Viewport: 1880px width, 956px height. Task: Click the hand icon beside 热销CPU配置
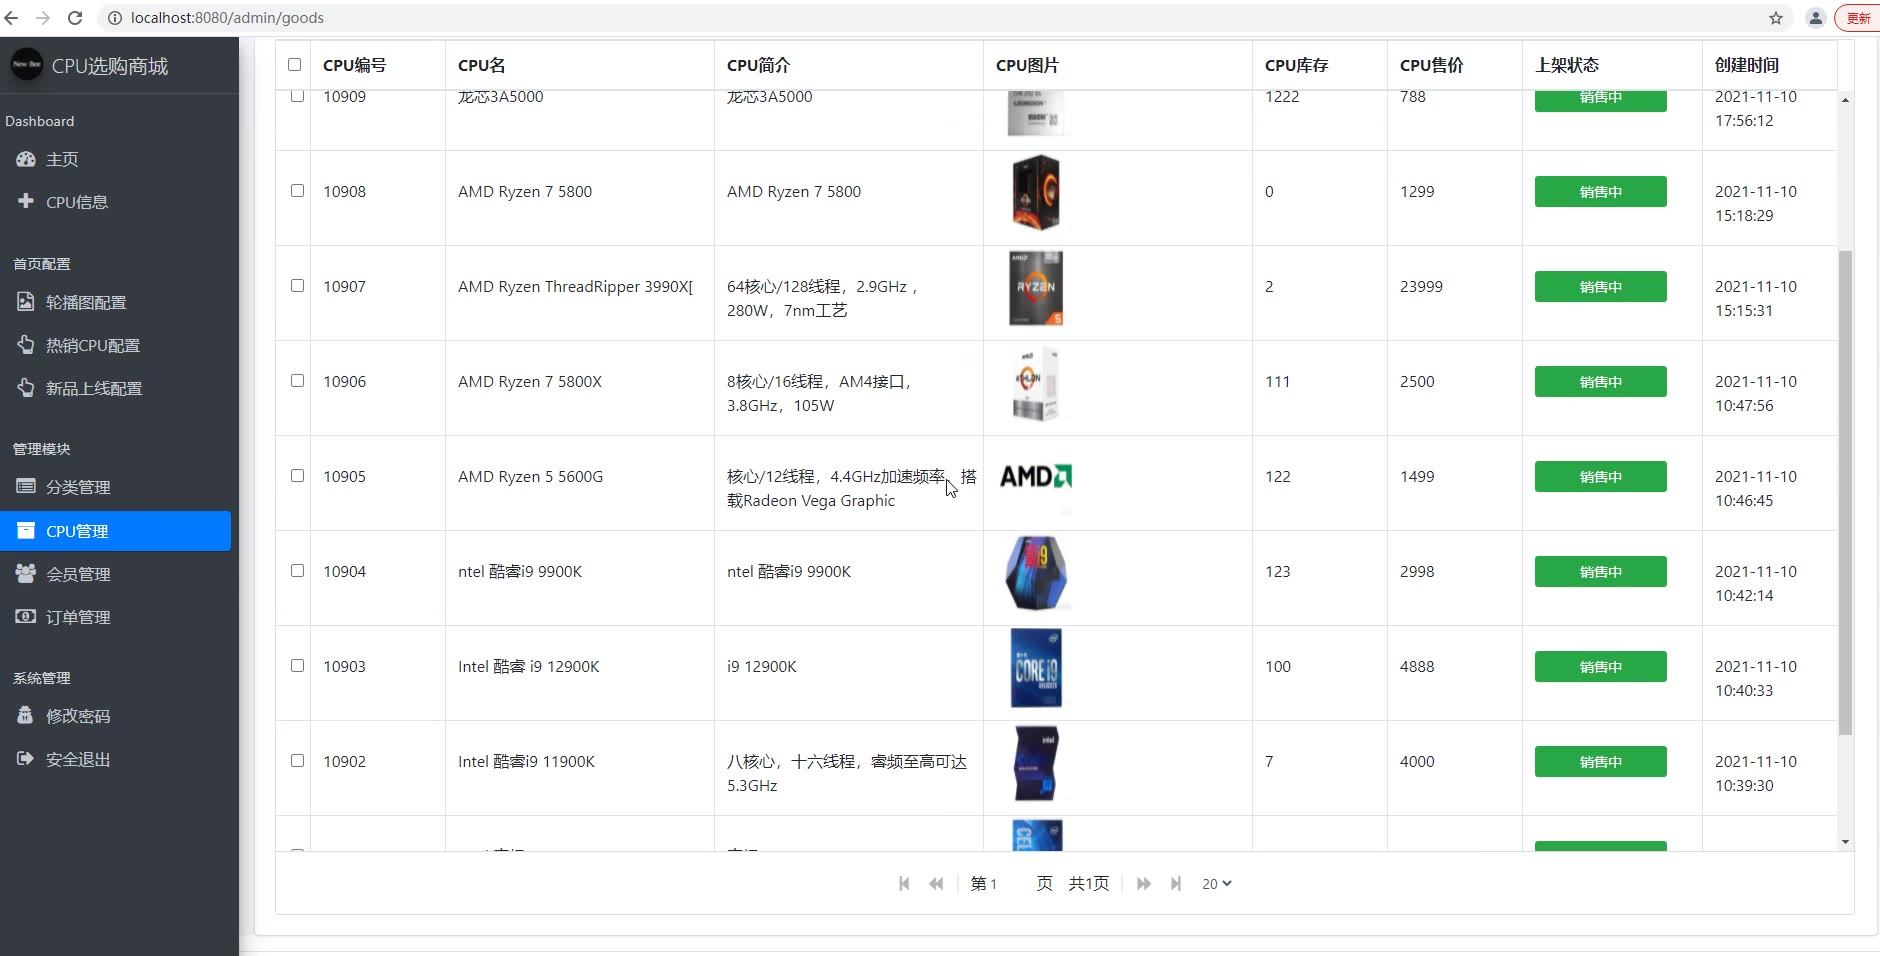click(26, 344)
